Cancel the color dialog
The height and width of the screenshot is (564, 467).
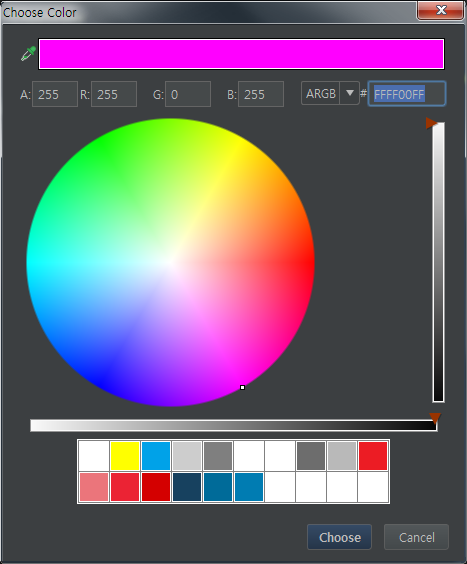[x=416, y=537]
